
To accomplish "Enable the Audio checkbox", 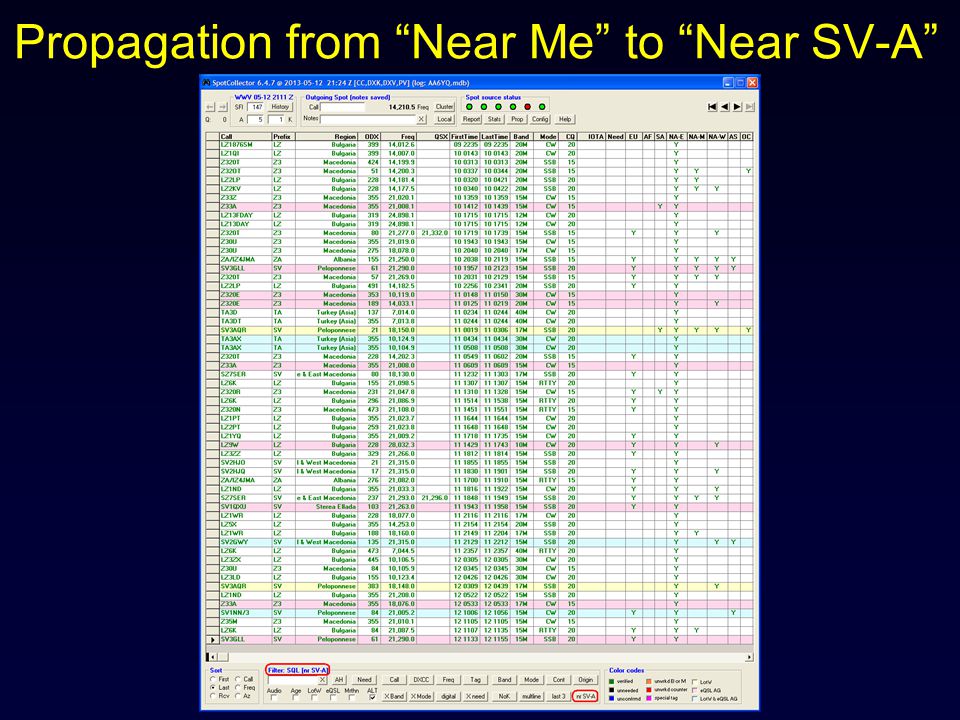I will click(274, 697).
